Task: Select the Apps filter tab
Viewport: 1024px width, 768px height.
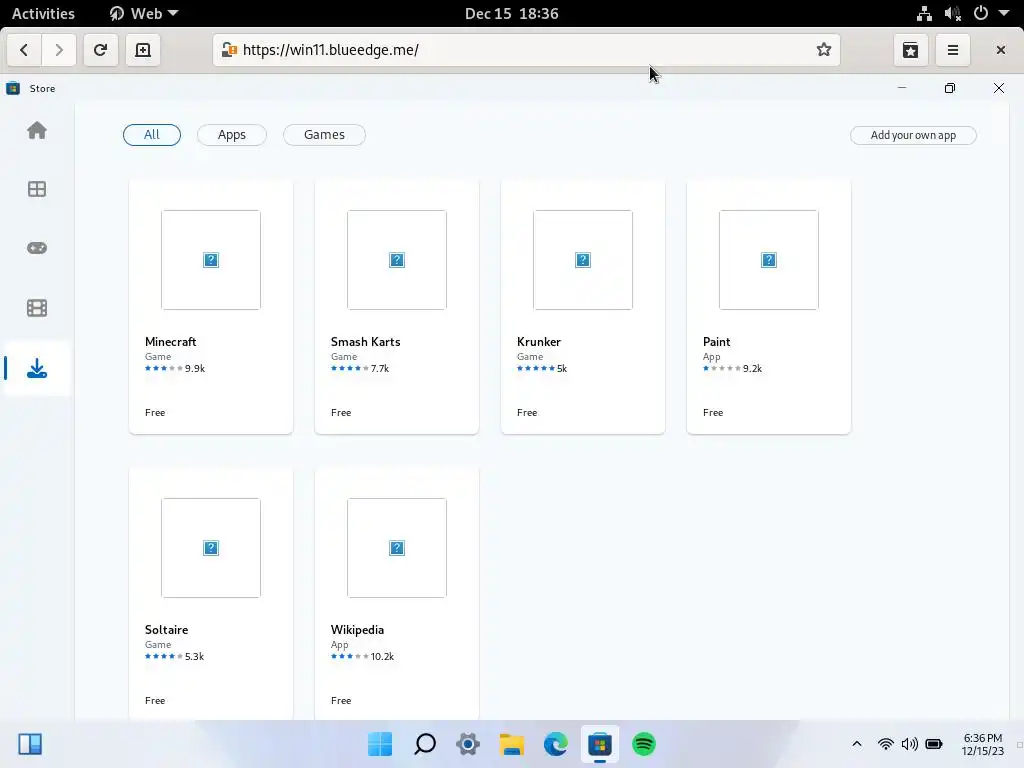Action: (x=232, y=135)
